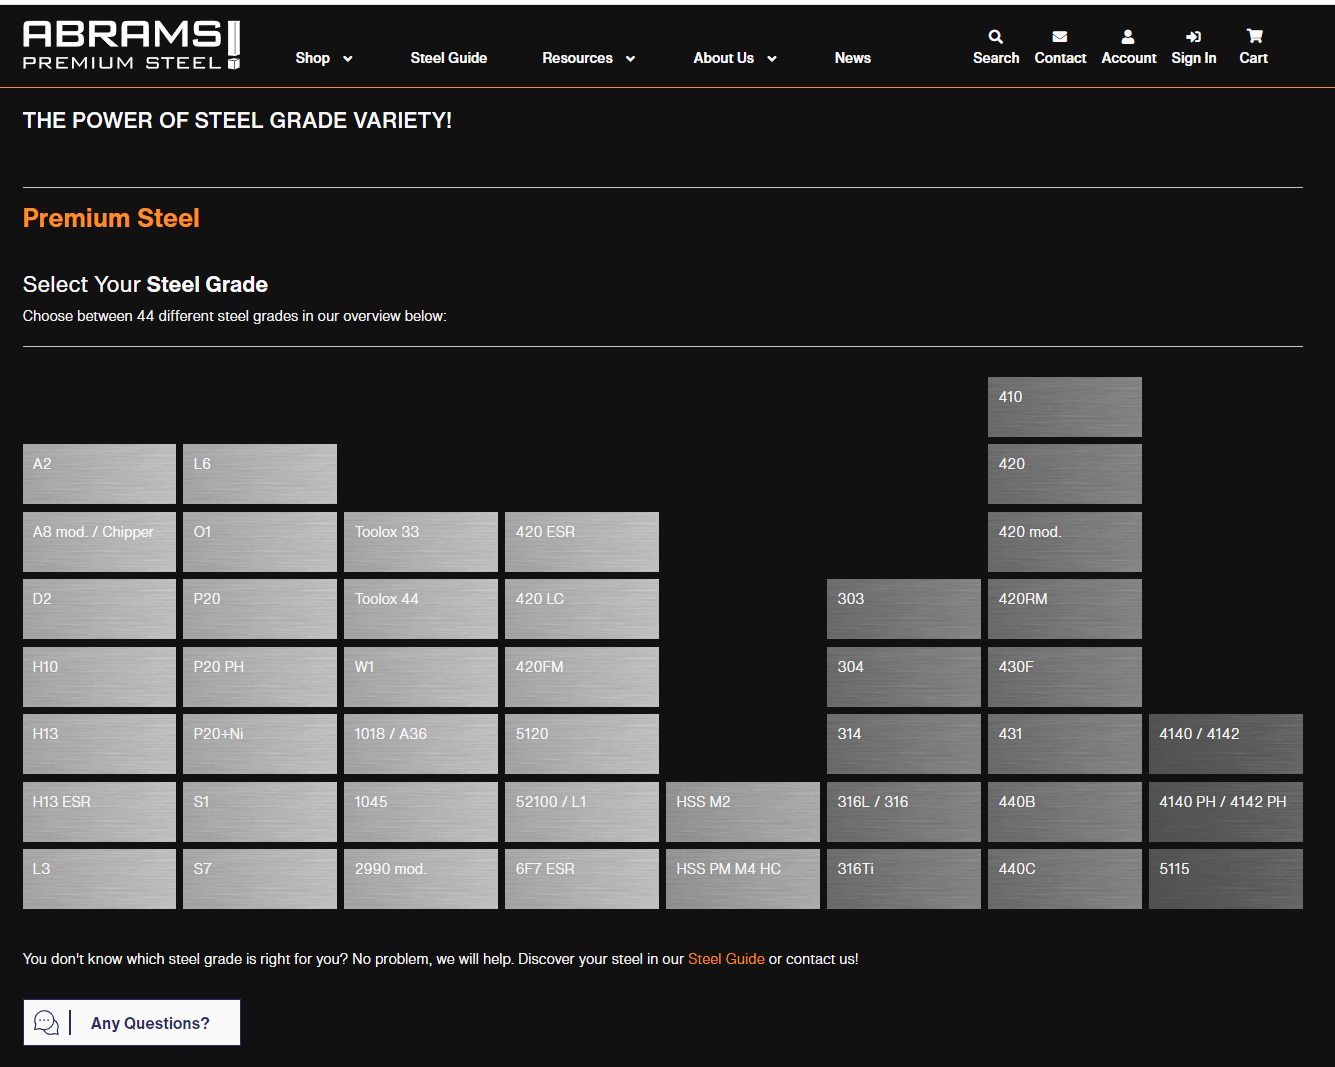Choose the HSS PM M4 HC tile
The height and width of the screenshot is (1067, 1335).
click(742, 879)
